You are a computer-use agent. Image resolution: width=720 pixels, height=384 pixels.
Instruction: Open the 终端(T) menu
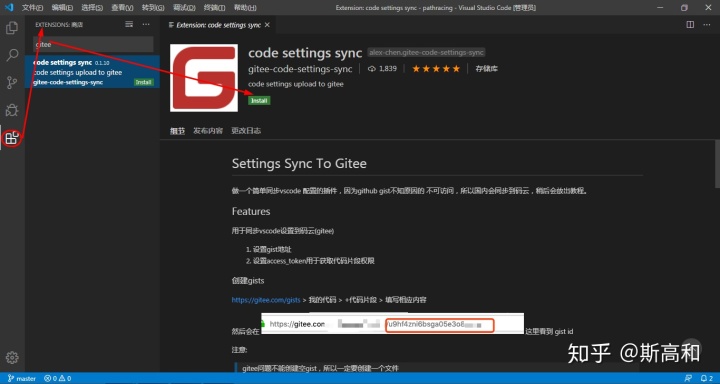pos(214,8)
